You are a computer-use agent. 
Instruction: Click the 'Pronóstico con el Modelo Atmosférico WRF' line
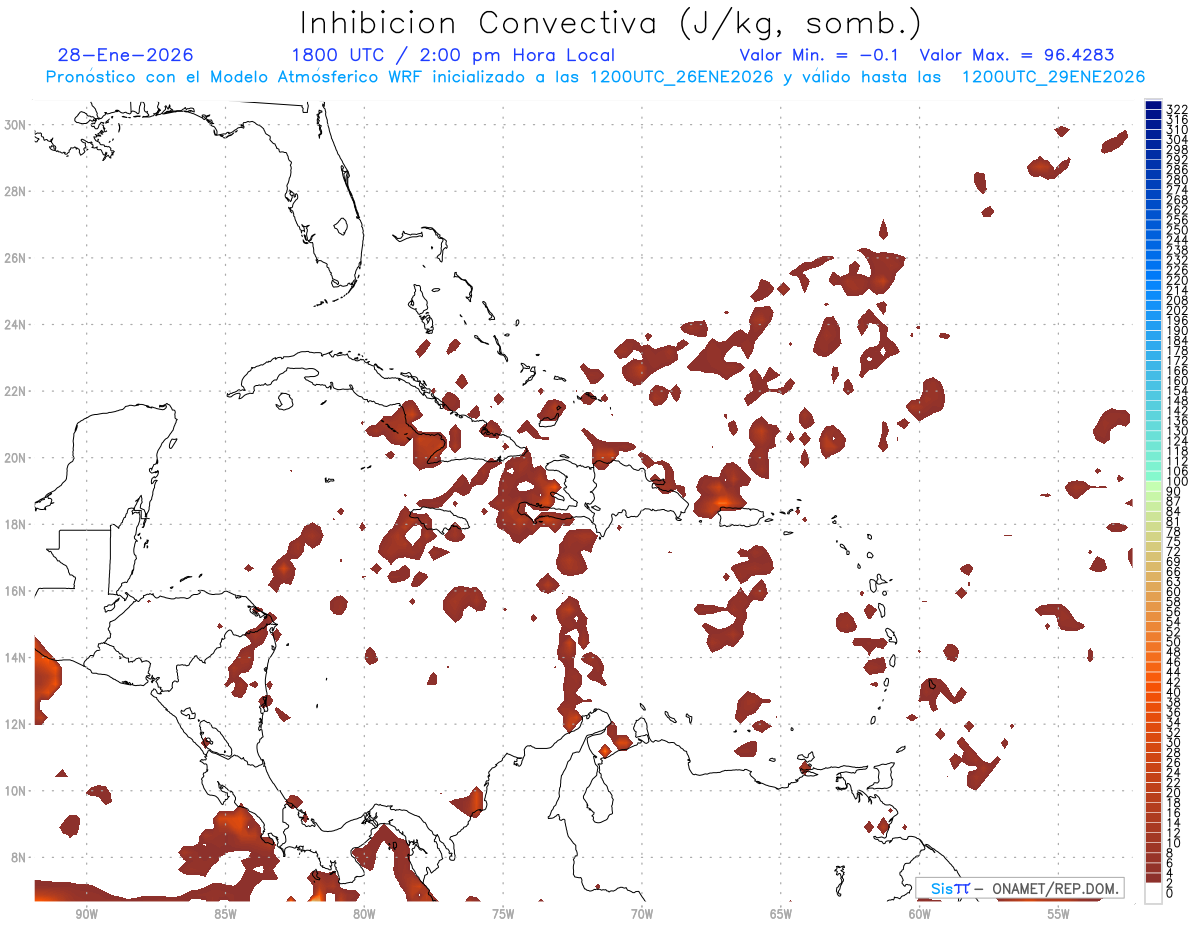pos(595,77)
